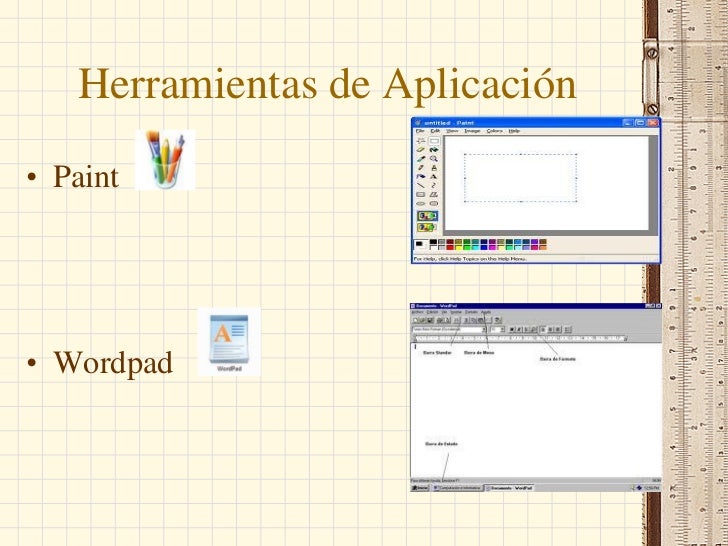Image resolution: width=728 pixels, height=546 pixels.
Task: Click the New document icon in WordPad toolbar
Action: (415, 320)
